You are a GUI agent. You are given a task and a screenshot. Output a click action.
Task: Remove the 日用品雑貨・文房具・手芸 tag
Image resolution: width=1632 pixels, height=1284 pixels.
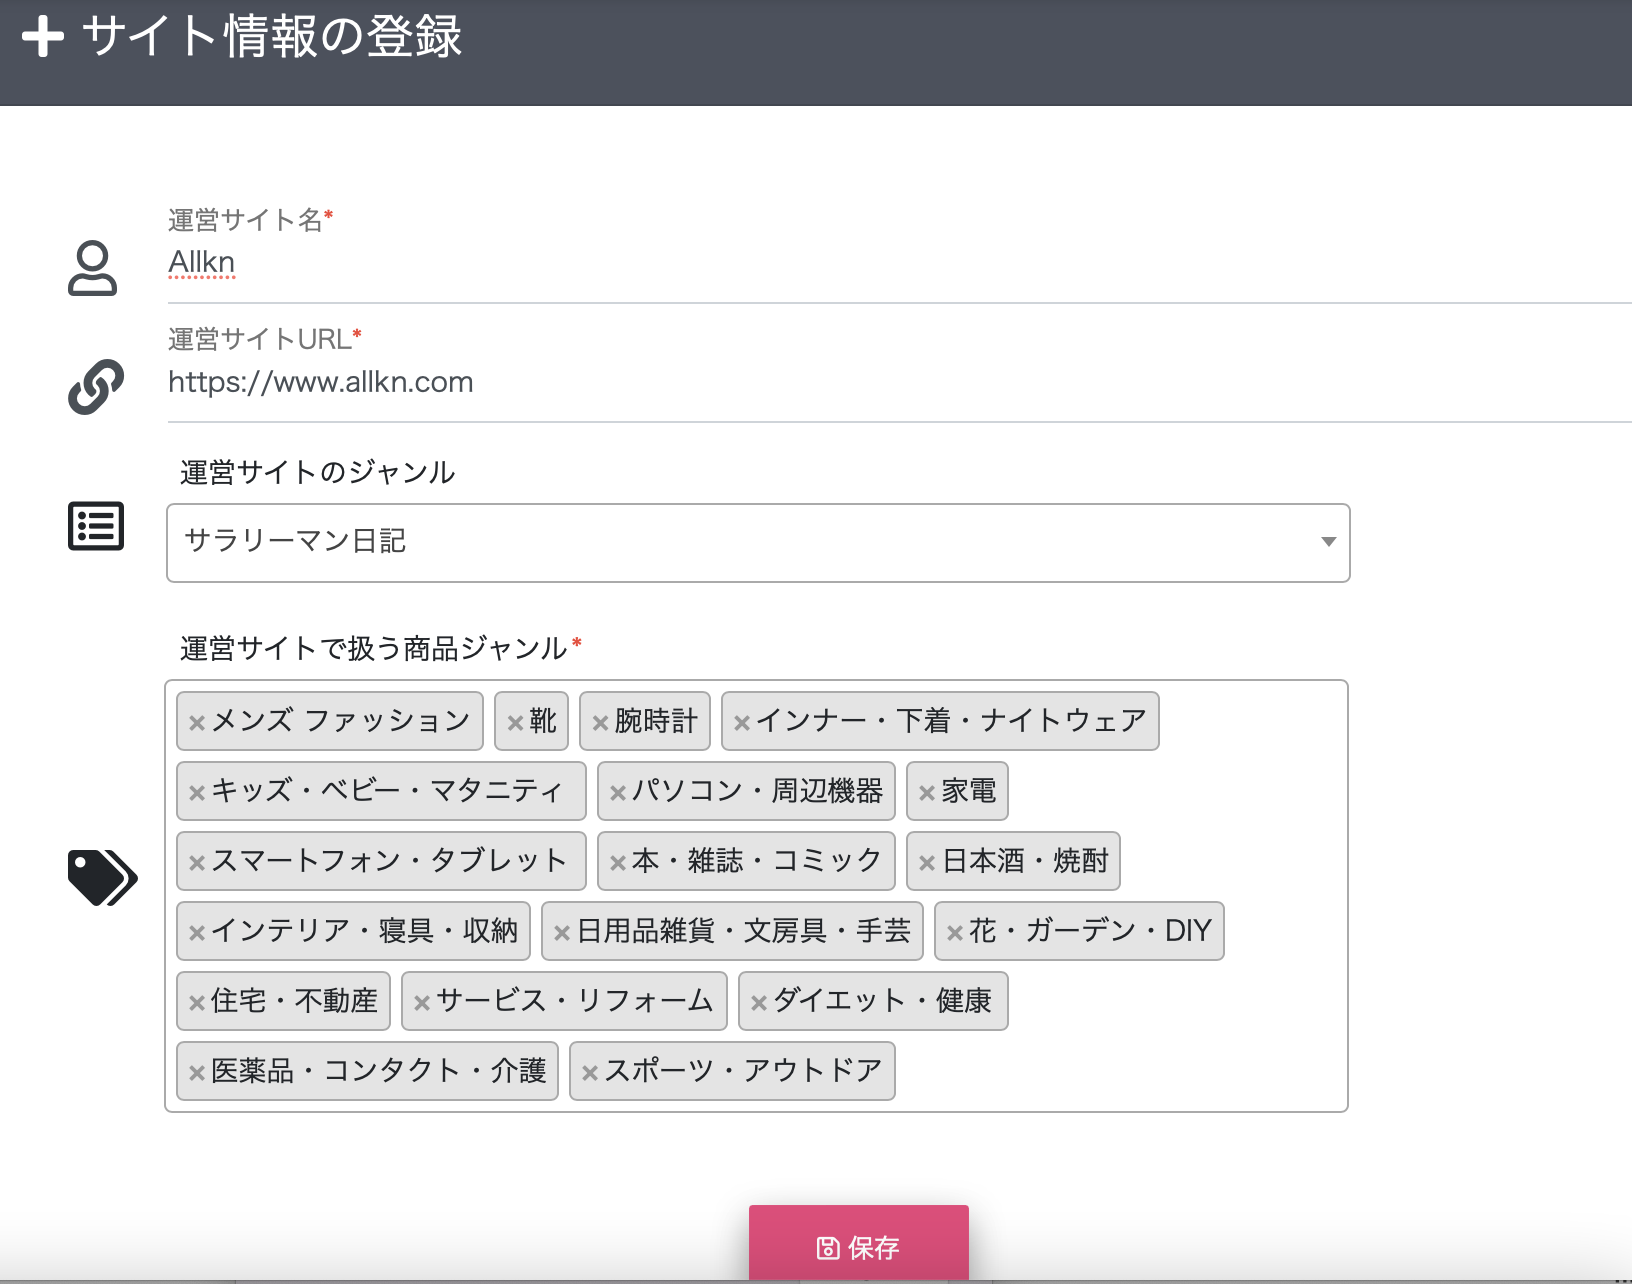pyautogui.click(x=562, y=933)
